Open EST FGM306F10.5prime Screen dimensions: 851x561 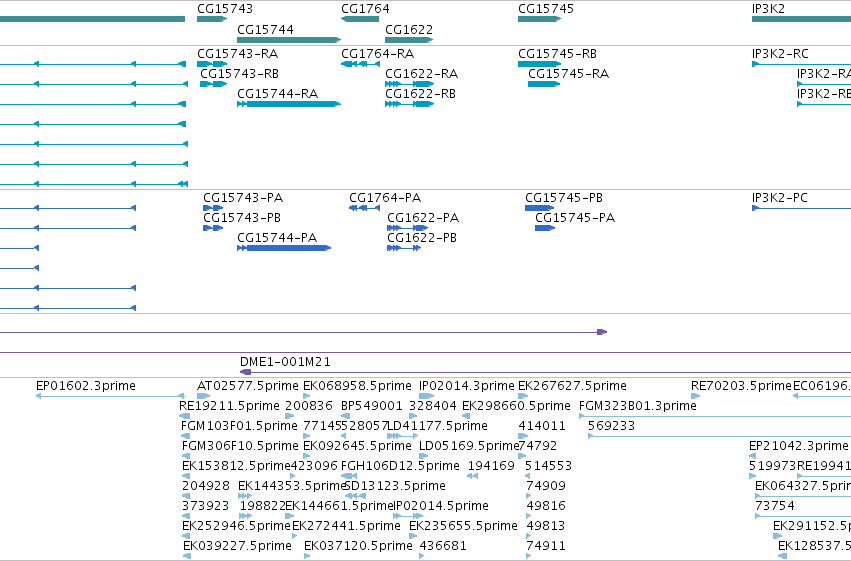tap(240, 446)
